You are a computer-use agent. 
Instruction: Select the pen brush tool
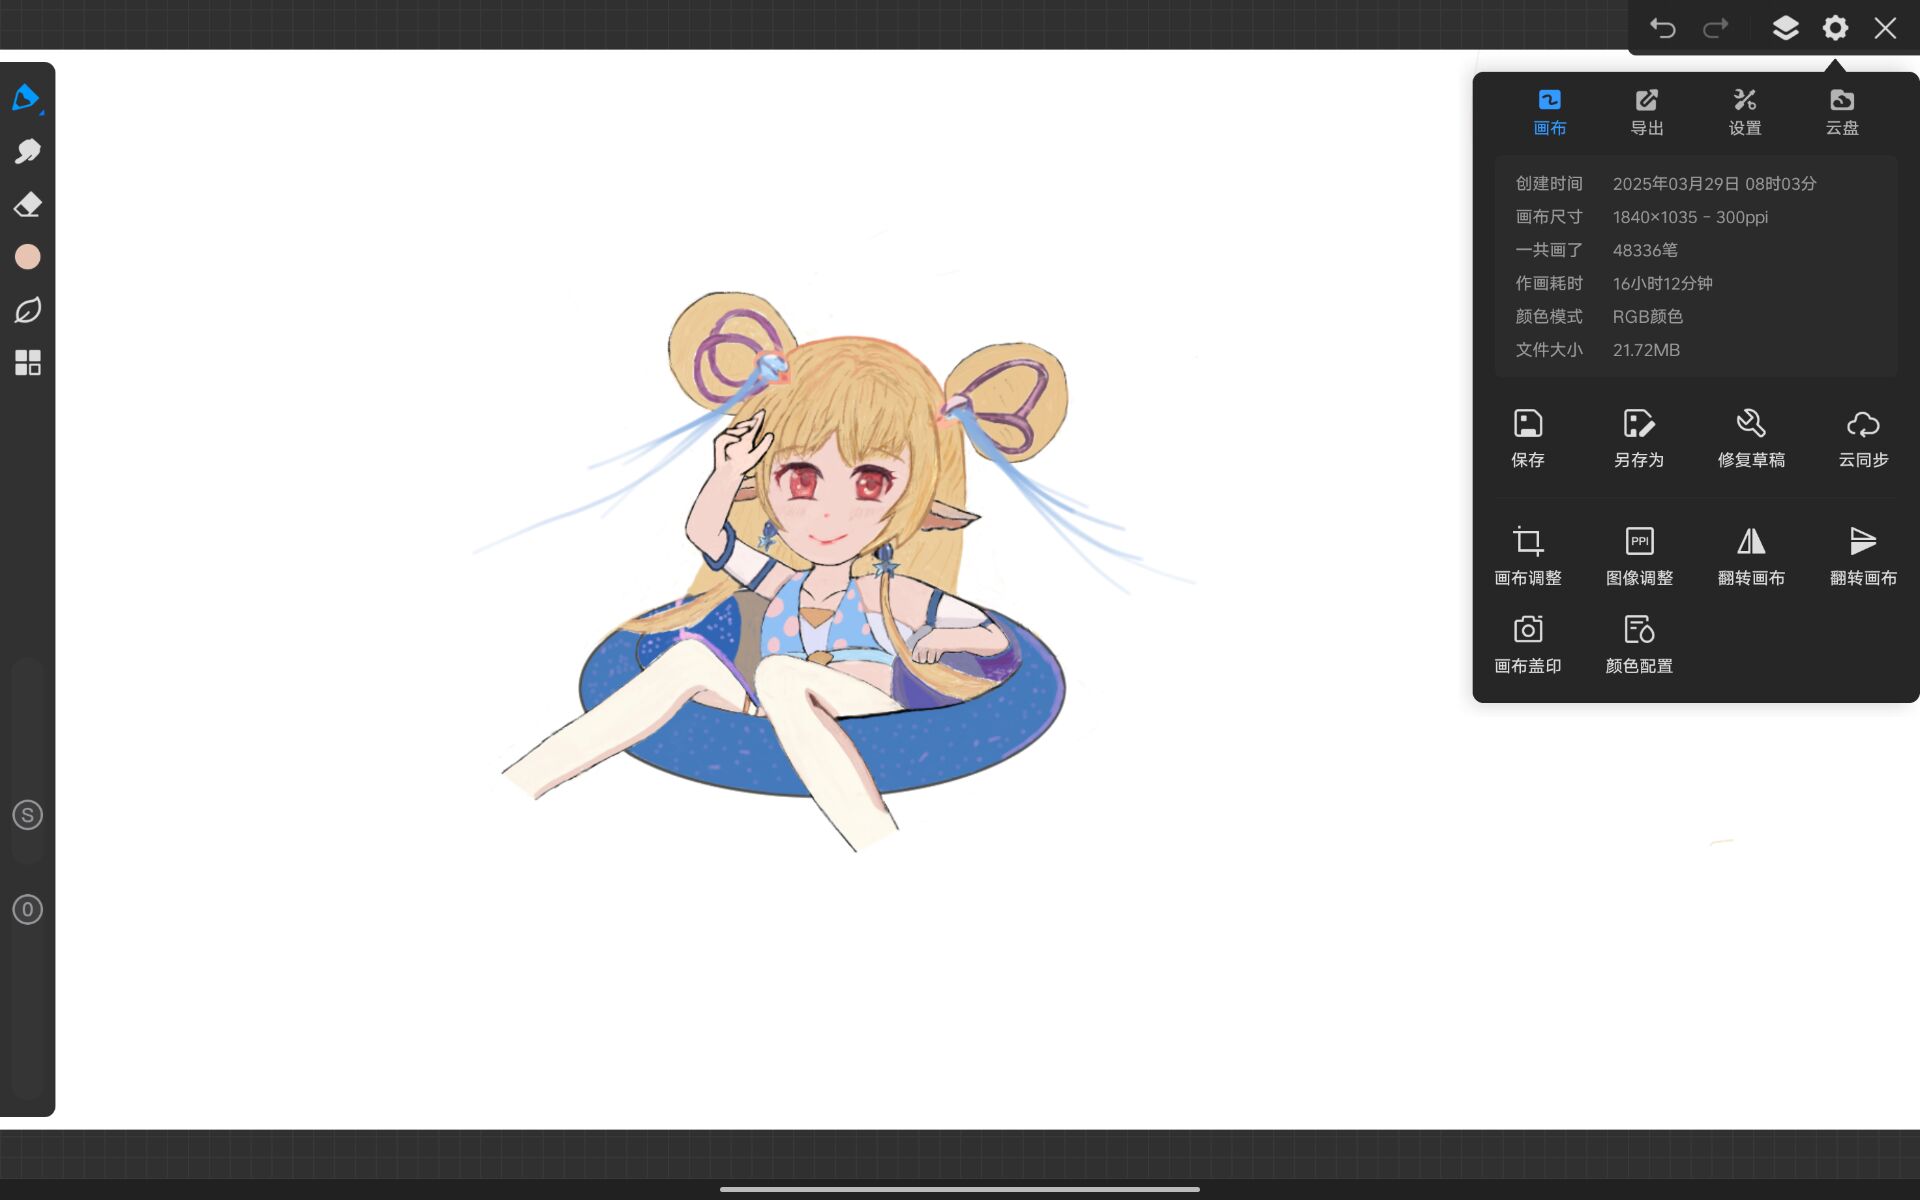pyautogui.click(x=27, y=98)
